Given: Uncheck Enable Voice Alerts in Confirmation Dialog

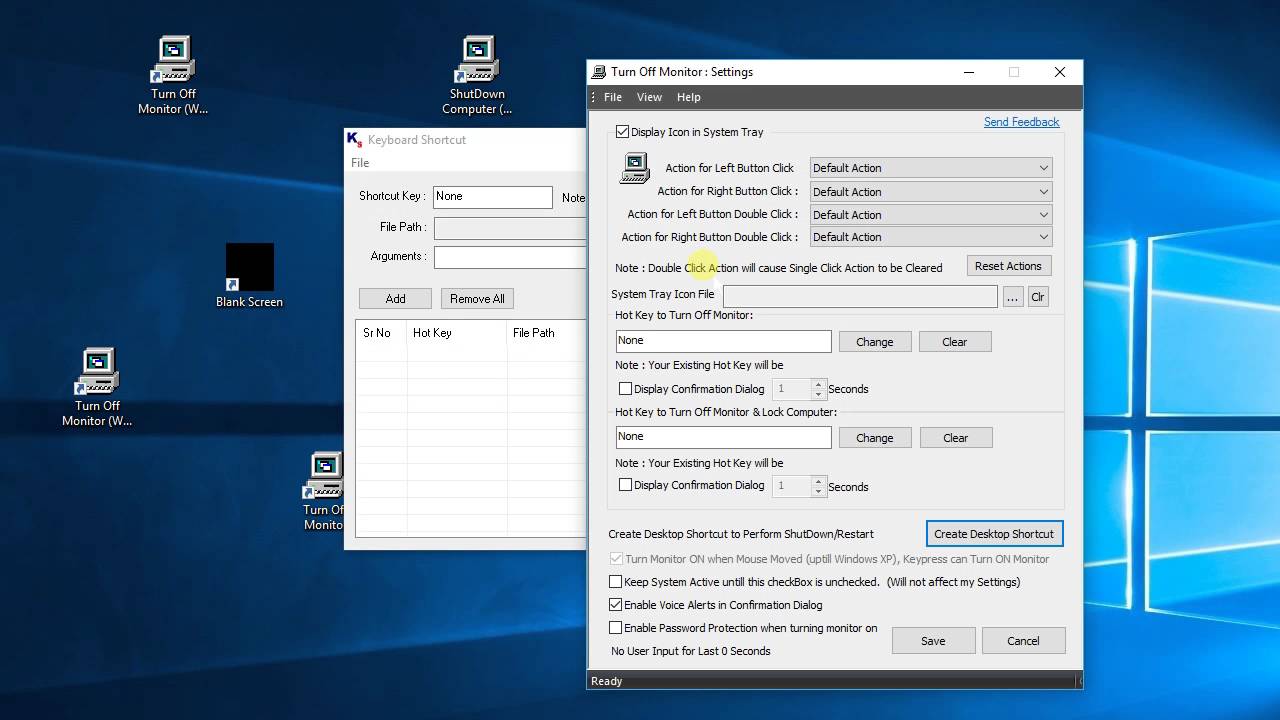Looking at the screenshot, I should point(616,605).
